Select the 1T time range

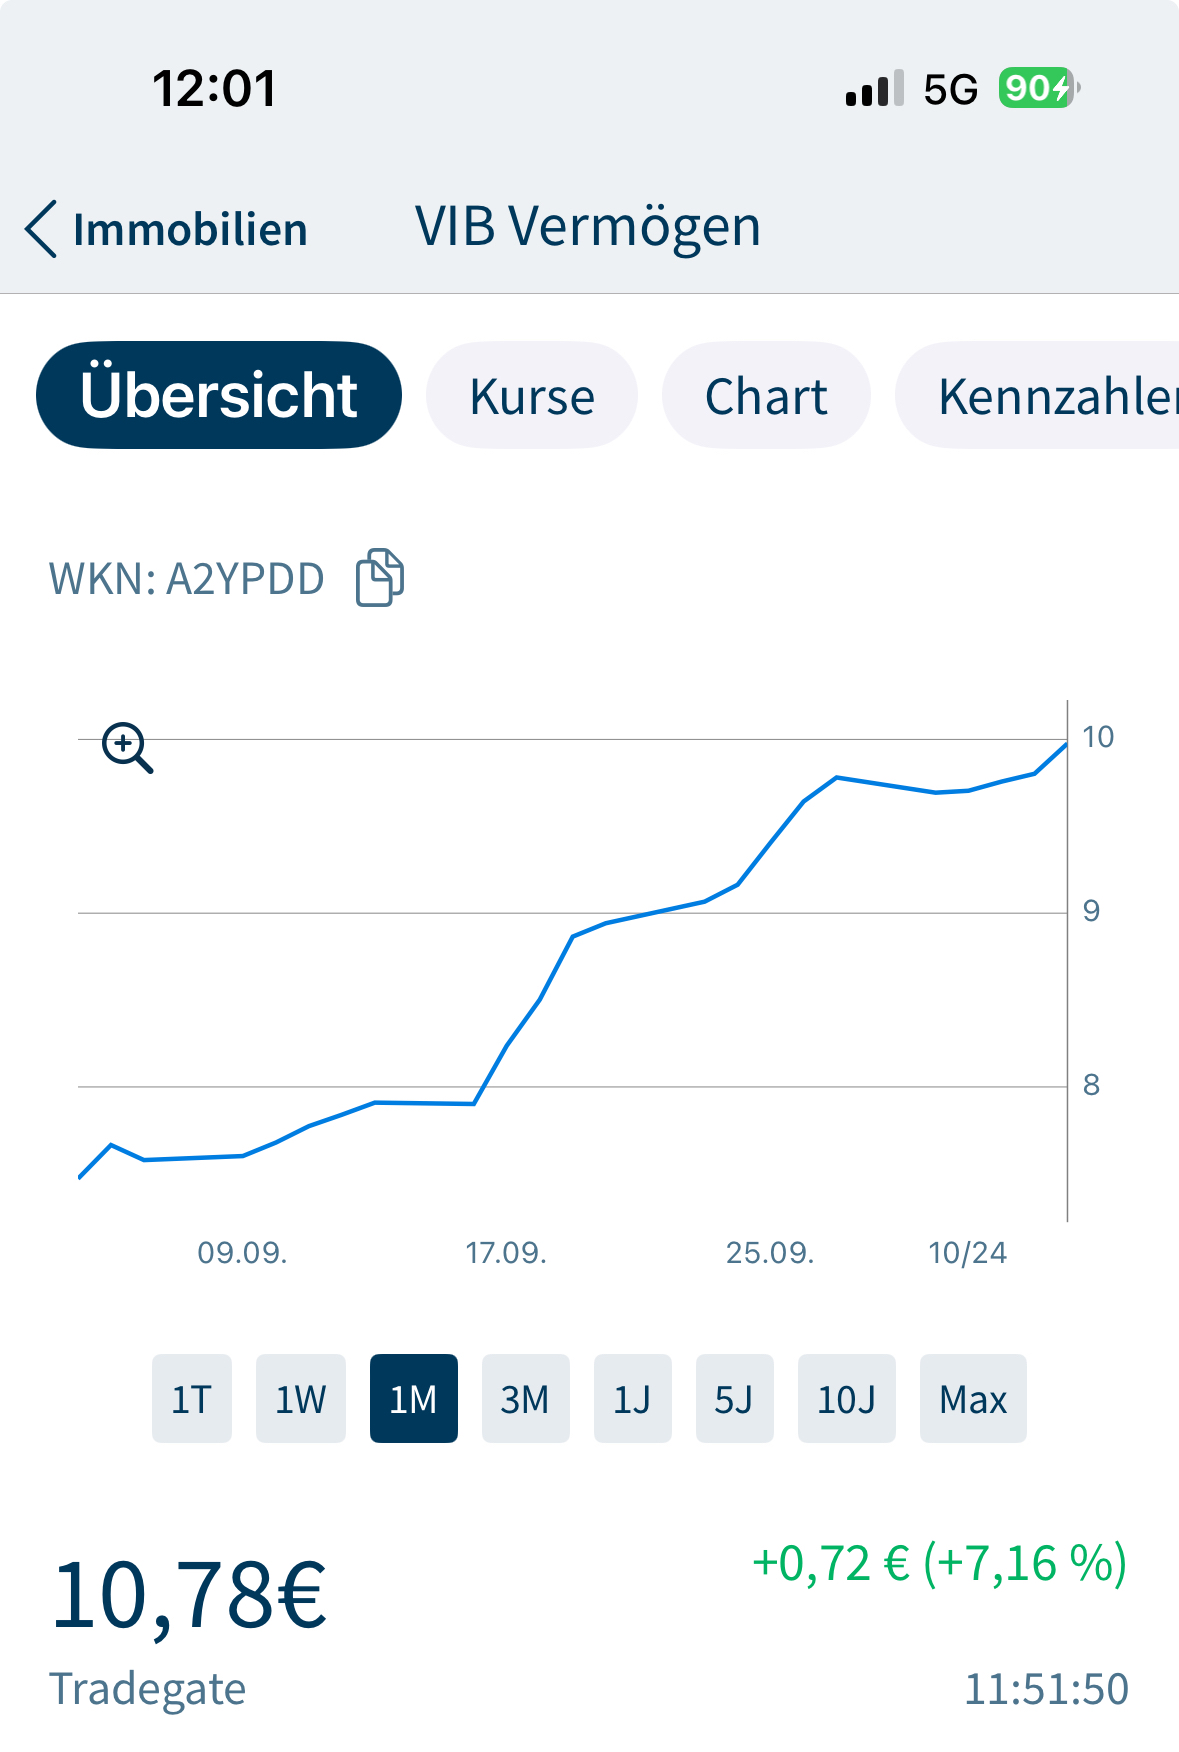click(x=192, y=1398)
